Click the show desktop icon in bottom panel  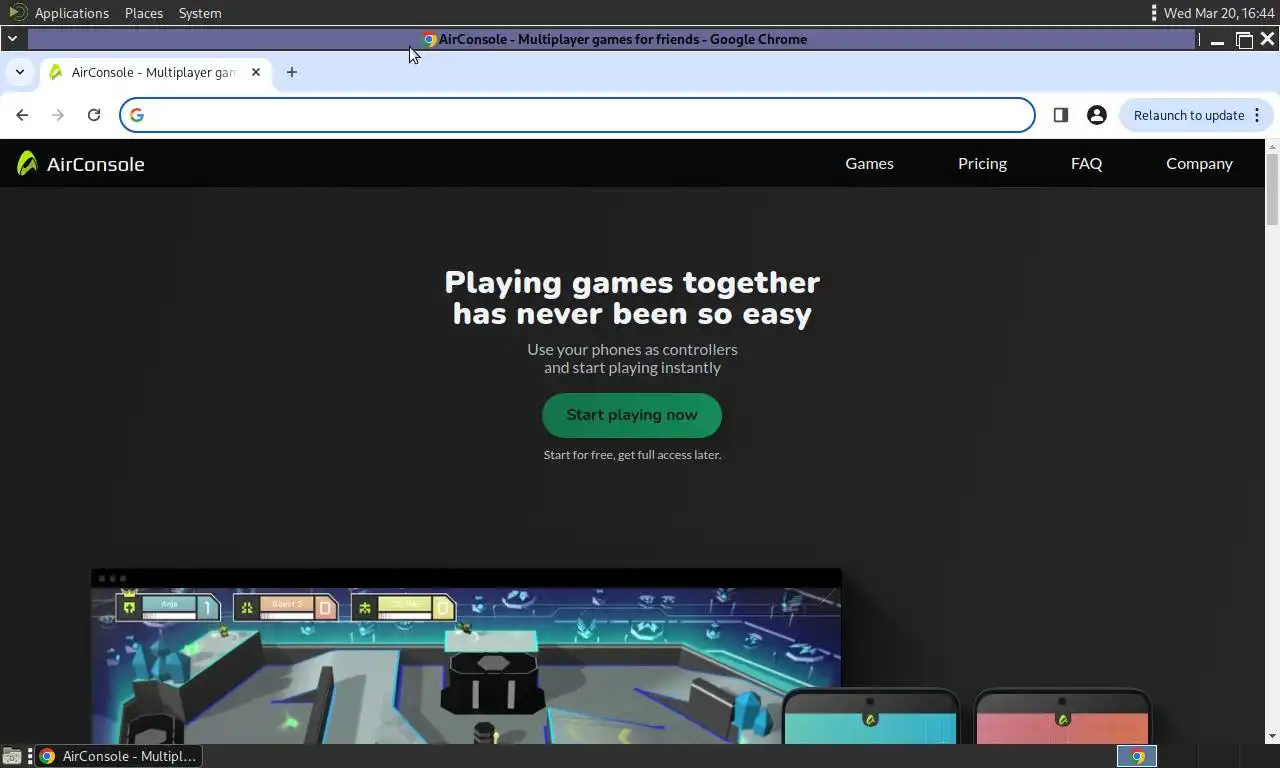coord(12,756)
